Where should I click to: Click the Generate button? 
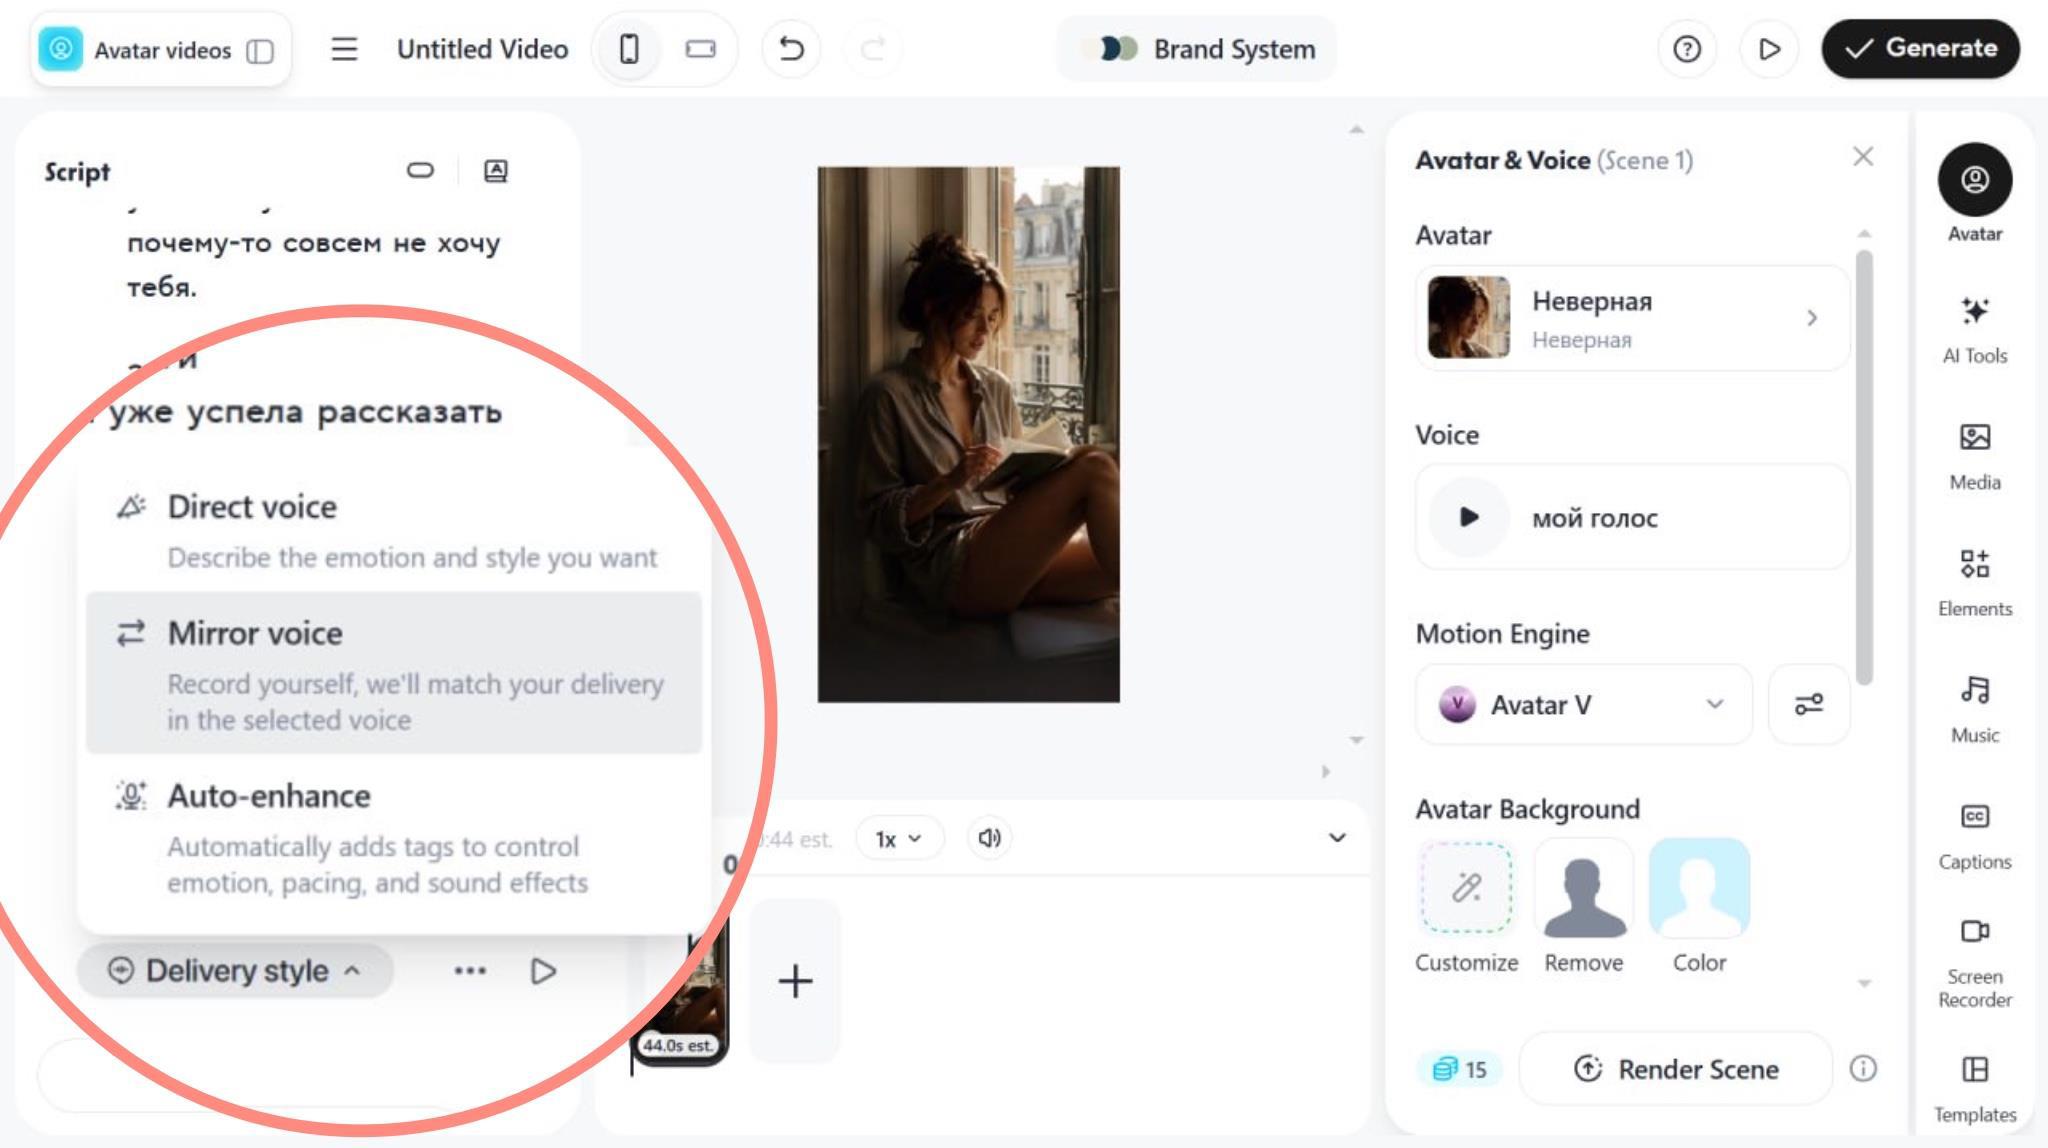(x=1920, y=49)
